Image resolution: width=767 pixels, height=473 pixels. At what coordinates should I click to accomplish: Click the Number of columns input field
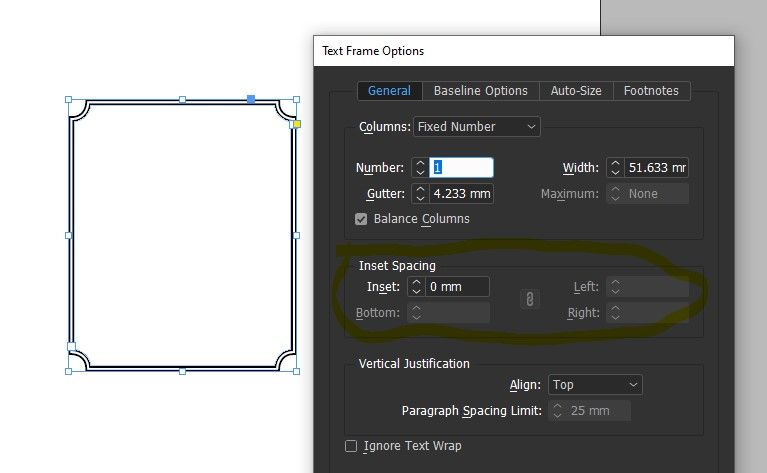(461, 168)
